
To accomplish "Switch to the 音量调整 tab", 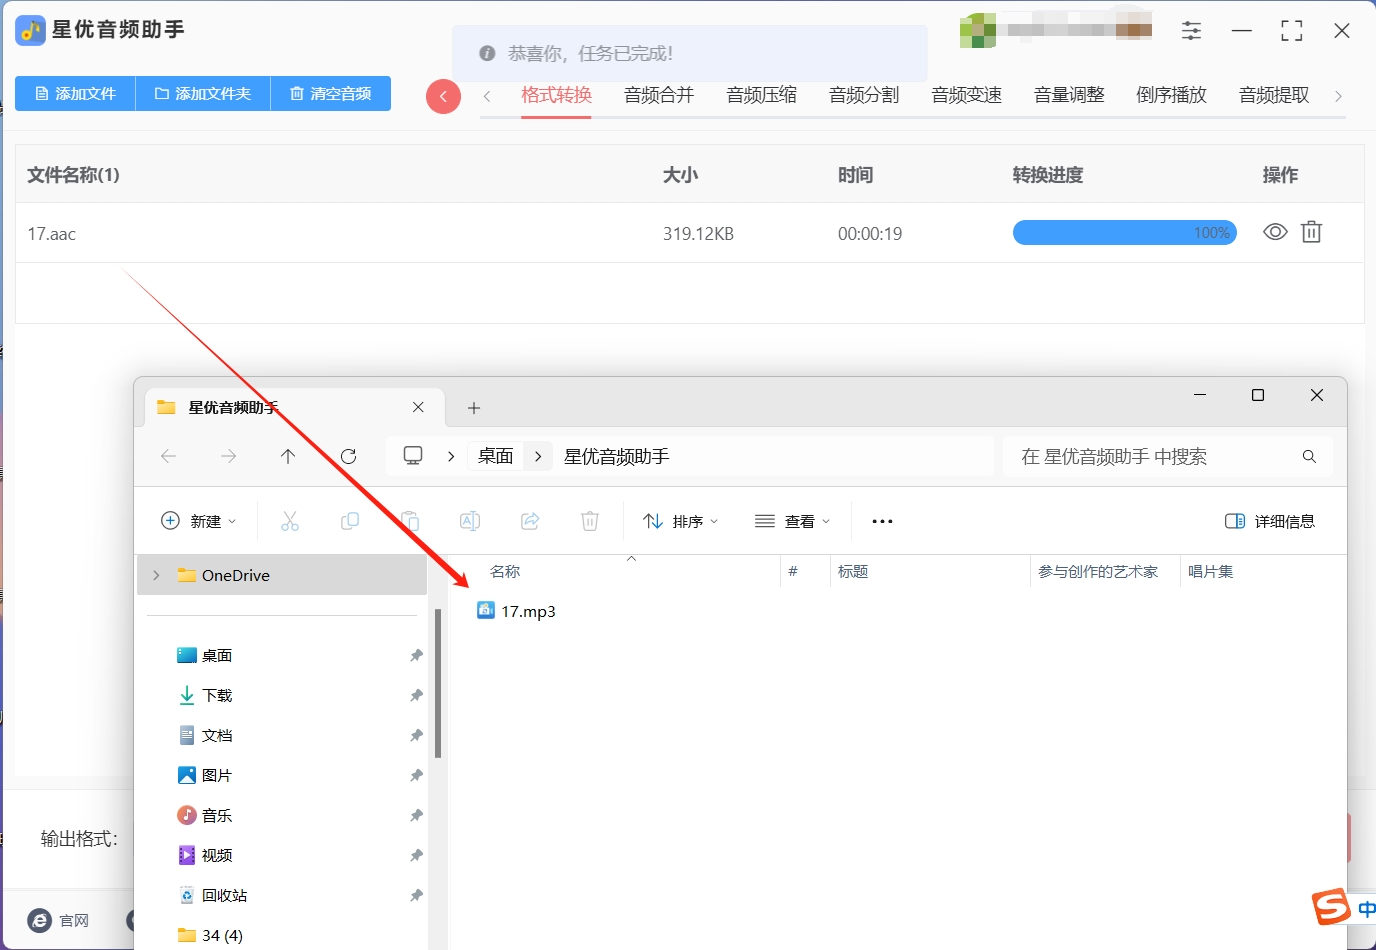I will (x=1069, y=95).
